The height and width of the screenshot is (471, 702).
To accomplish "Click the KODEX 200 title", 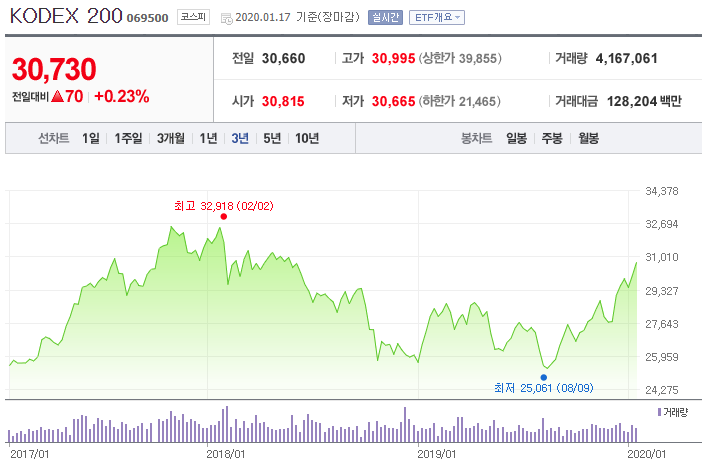I will pos(66,16).
